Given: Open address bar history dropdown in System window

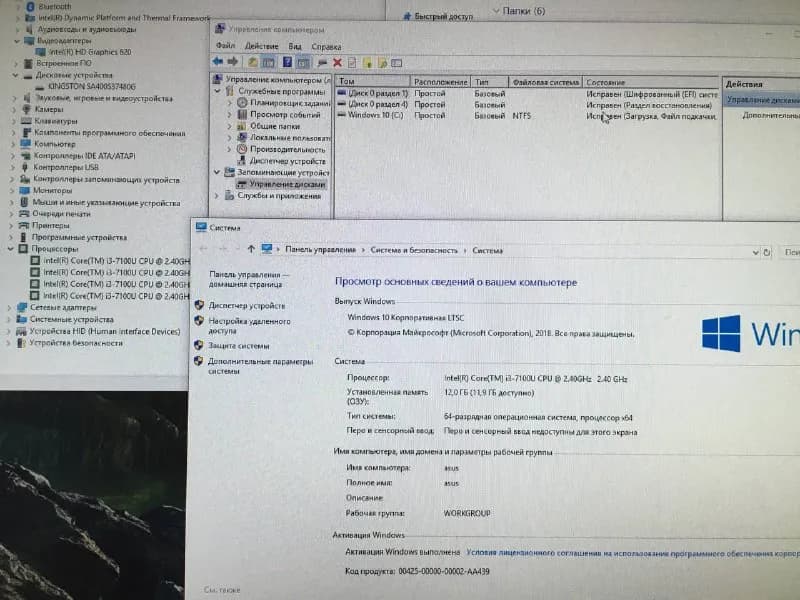Looking at the screenshot, I should 756,253.
